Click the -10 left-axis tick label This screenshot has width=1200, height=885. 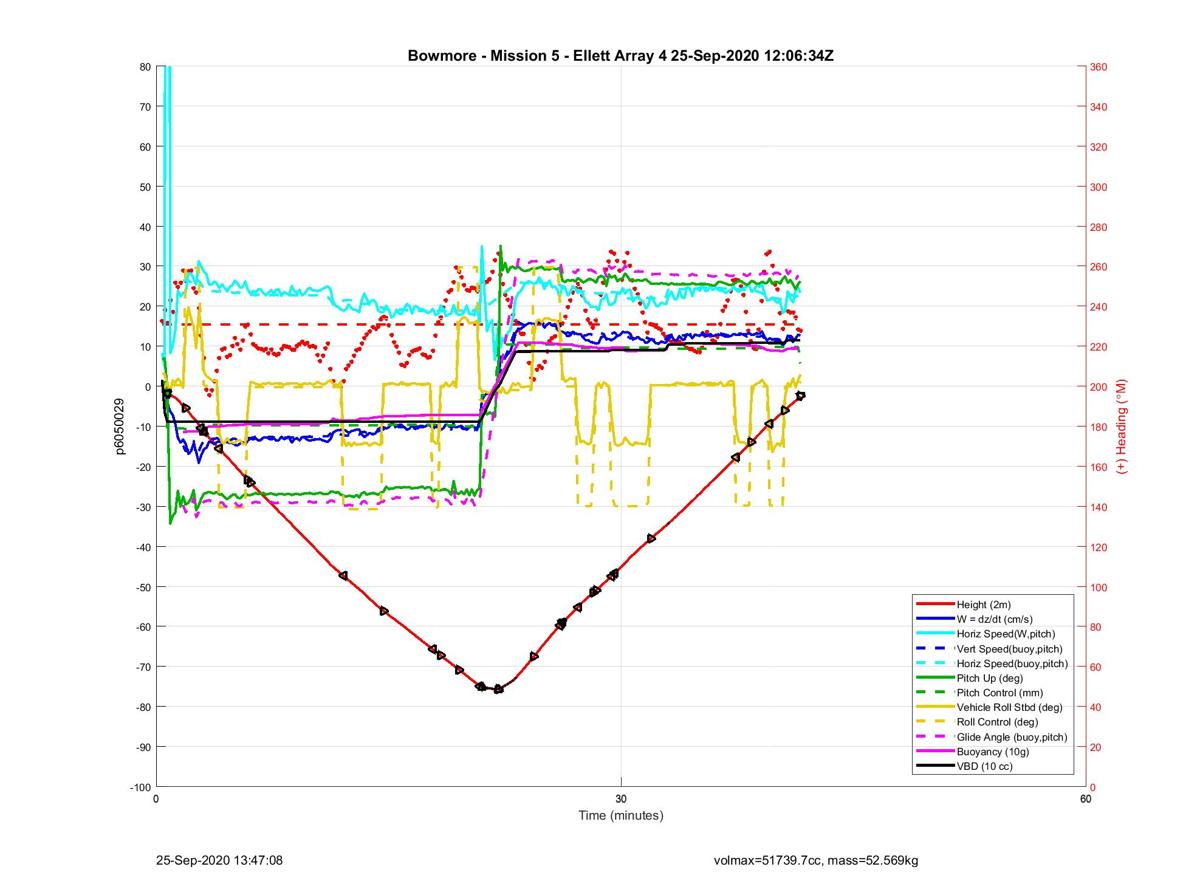pos(142,427)
